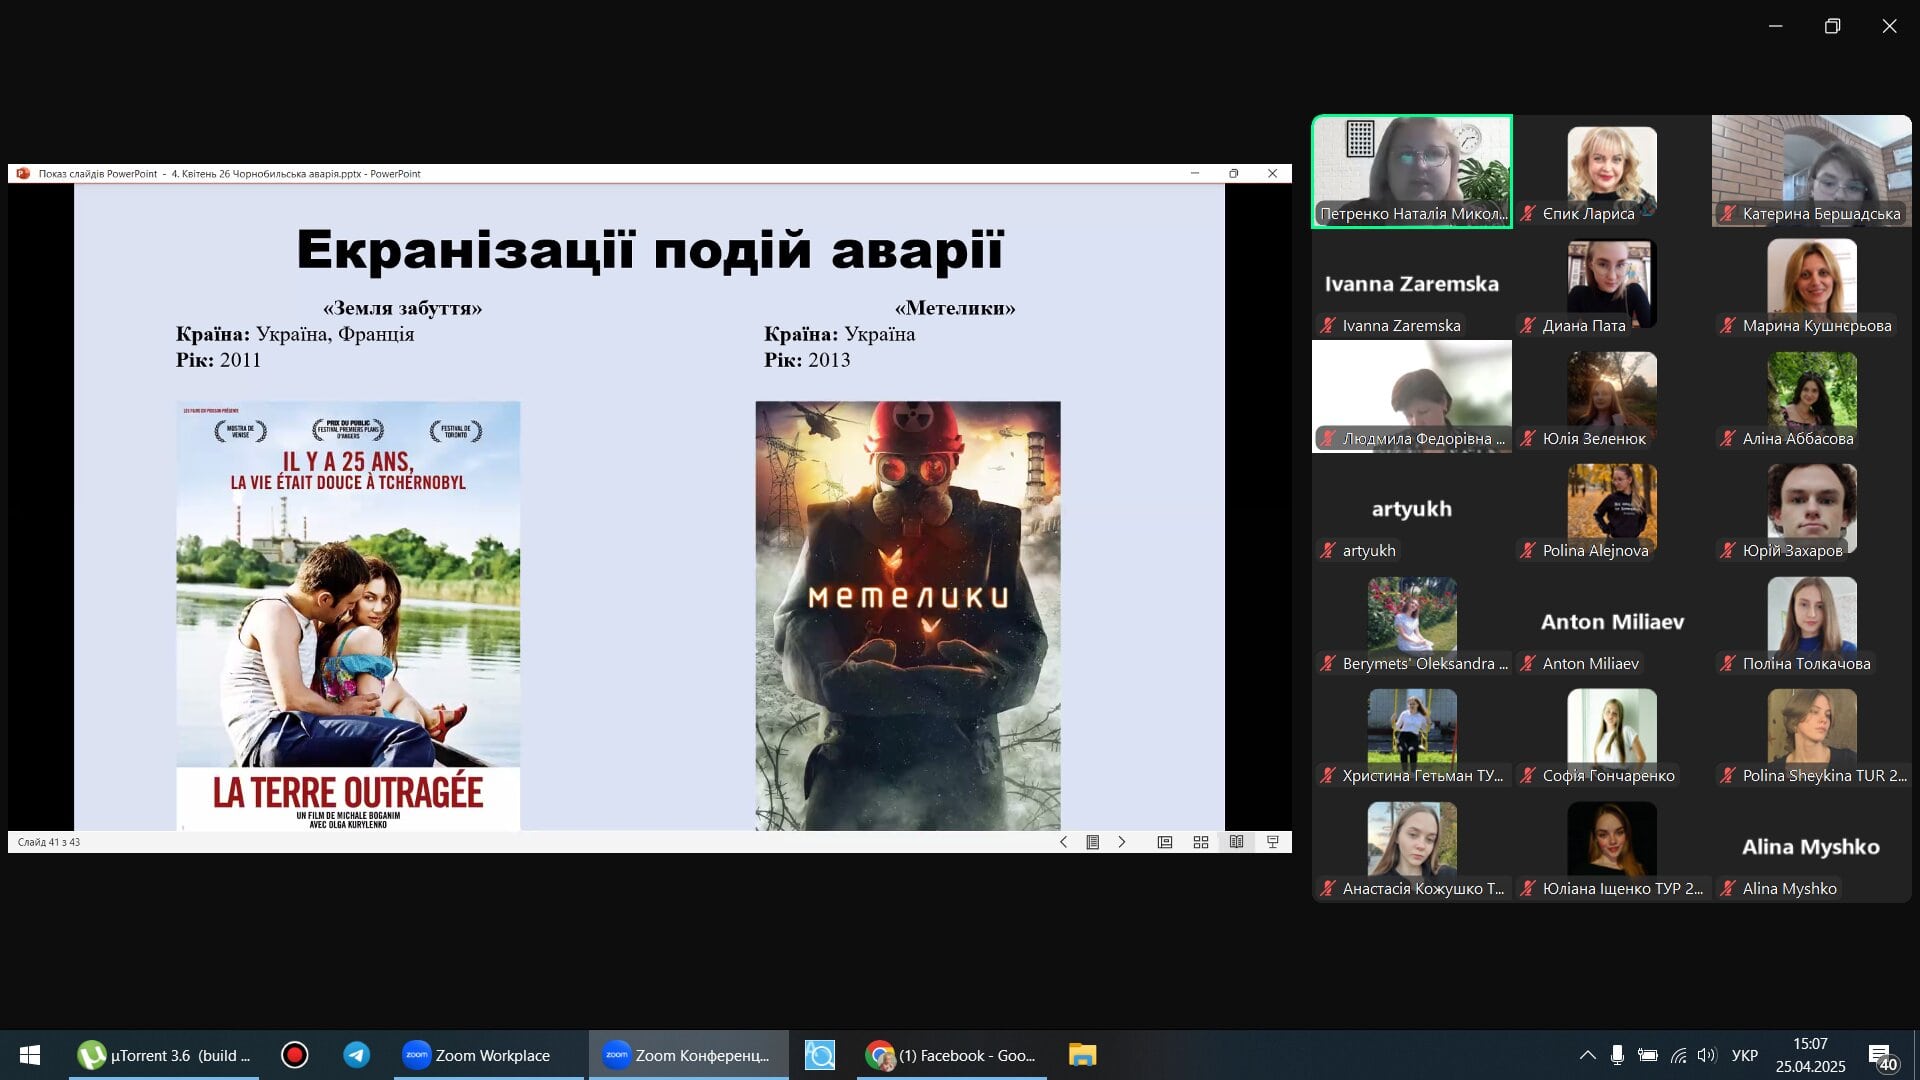Select Anton Miliaev participant tile
This screenshot has height=1080, width=1920.
click(x=1612, y=621)
